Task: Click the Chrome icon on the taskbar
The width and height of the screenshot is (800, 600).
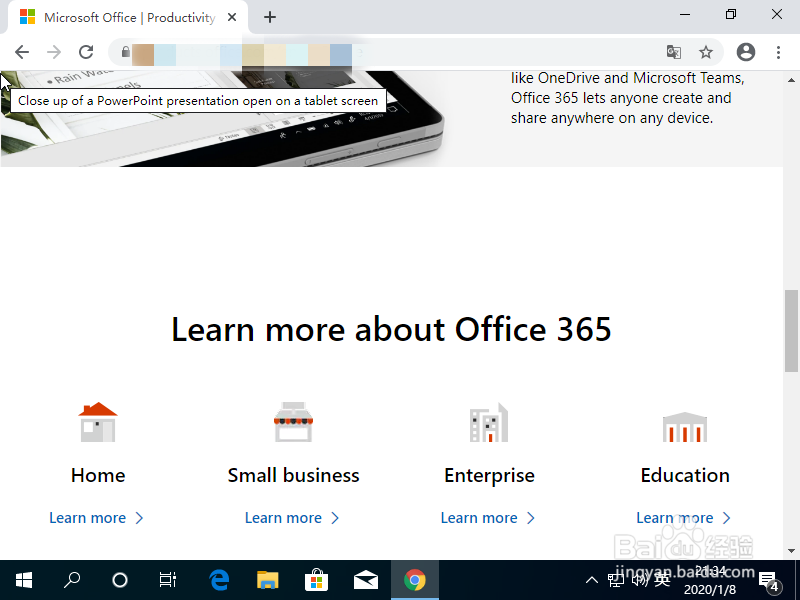Action: click(x=415, y=580)
